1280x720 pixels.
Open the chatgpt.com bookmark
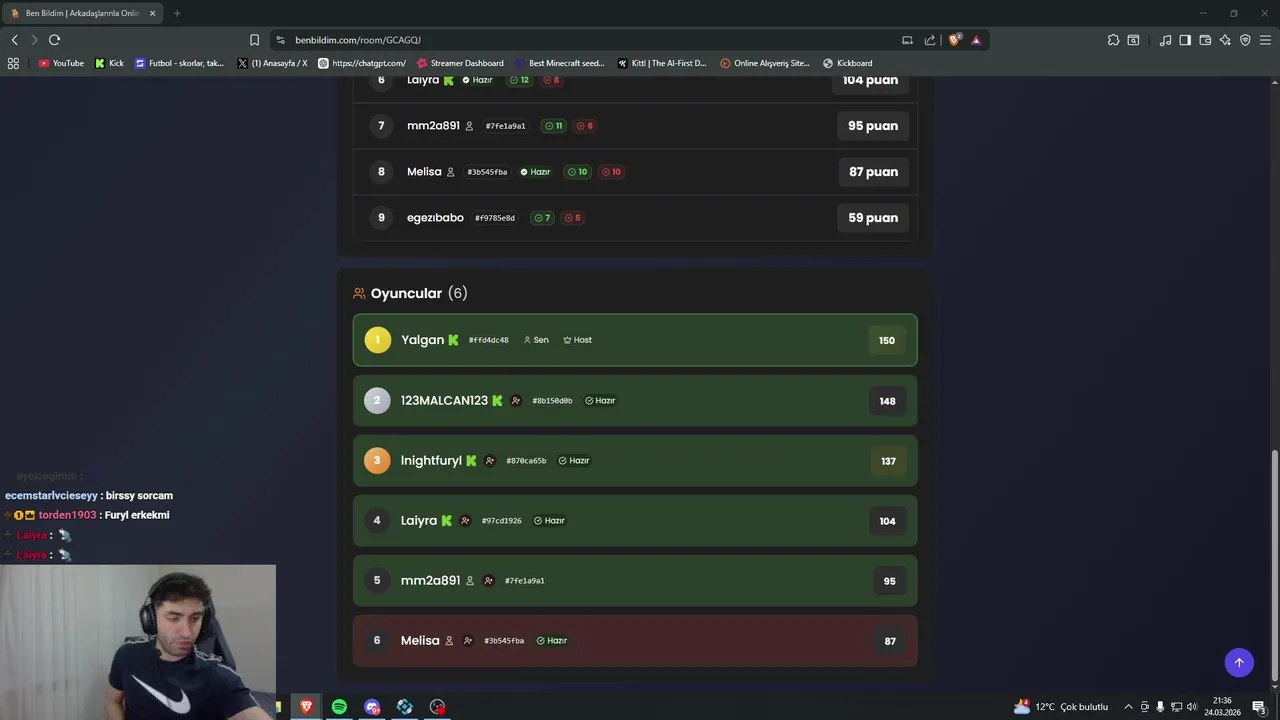(361, 63)
